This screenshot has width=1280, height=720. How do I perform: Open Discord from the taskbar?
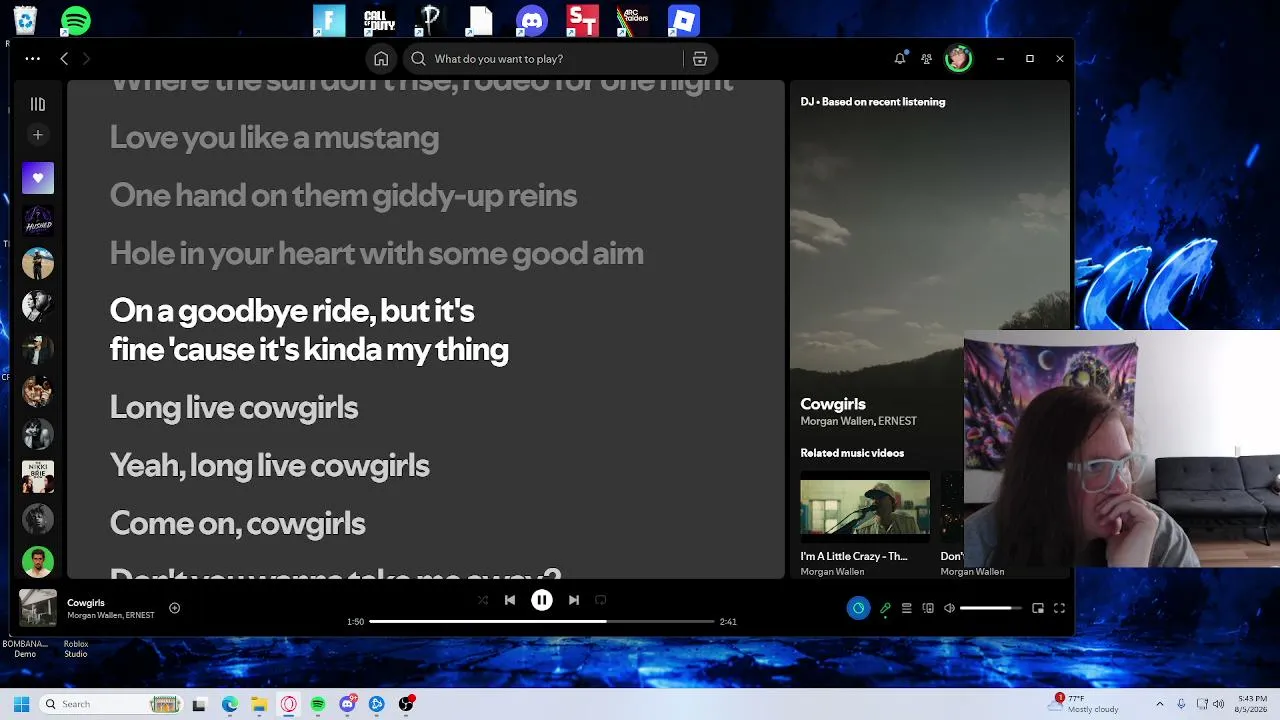tap(347, 704)
